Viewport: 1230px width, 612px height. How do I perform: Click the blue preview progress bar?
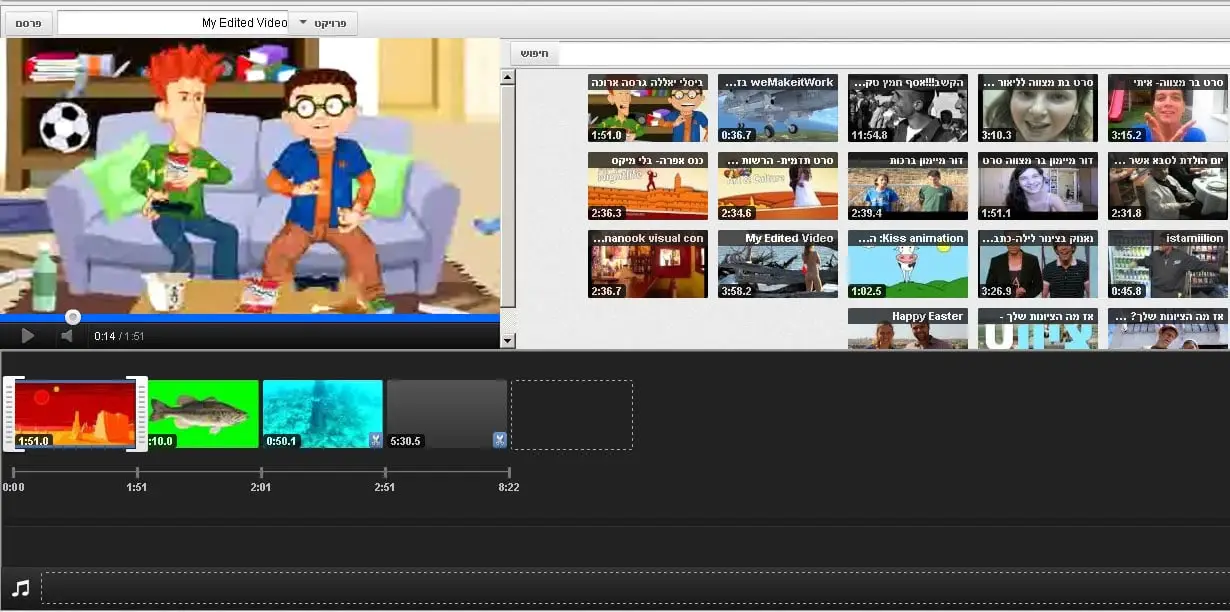[x=250, y=318]
